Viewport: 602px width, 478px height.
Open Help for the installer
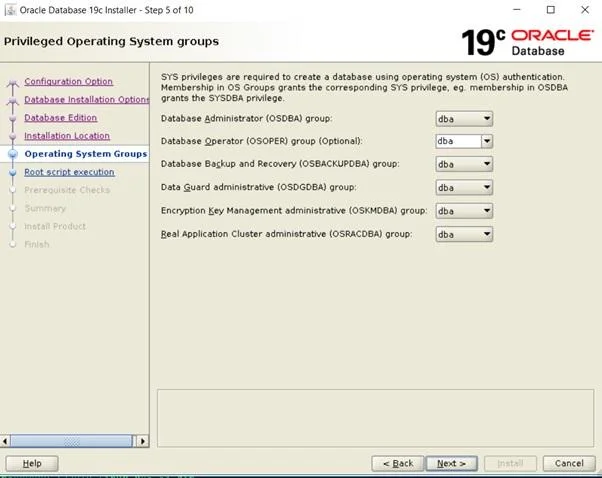point(32,463)
